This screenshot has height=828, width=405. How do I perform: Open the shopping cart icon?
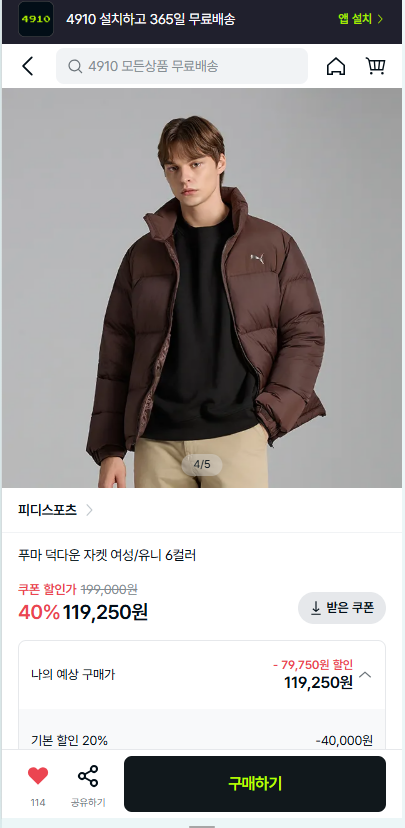pyautogui.click(x=375, y=67)
